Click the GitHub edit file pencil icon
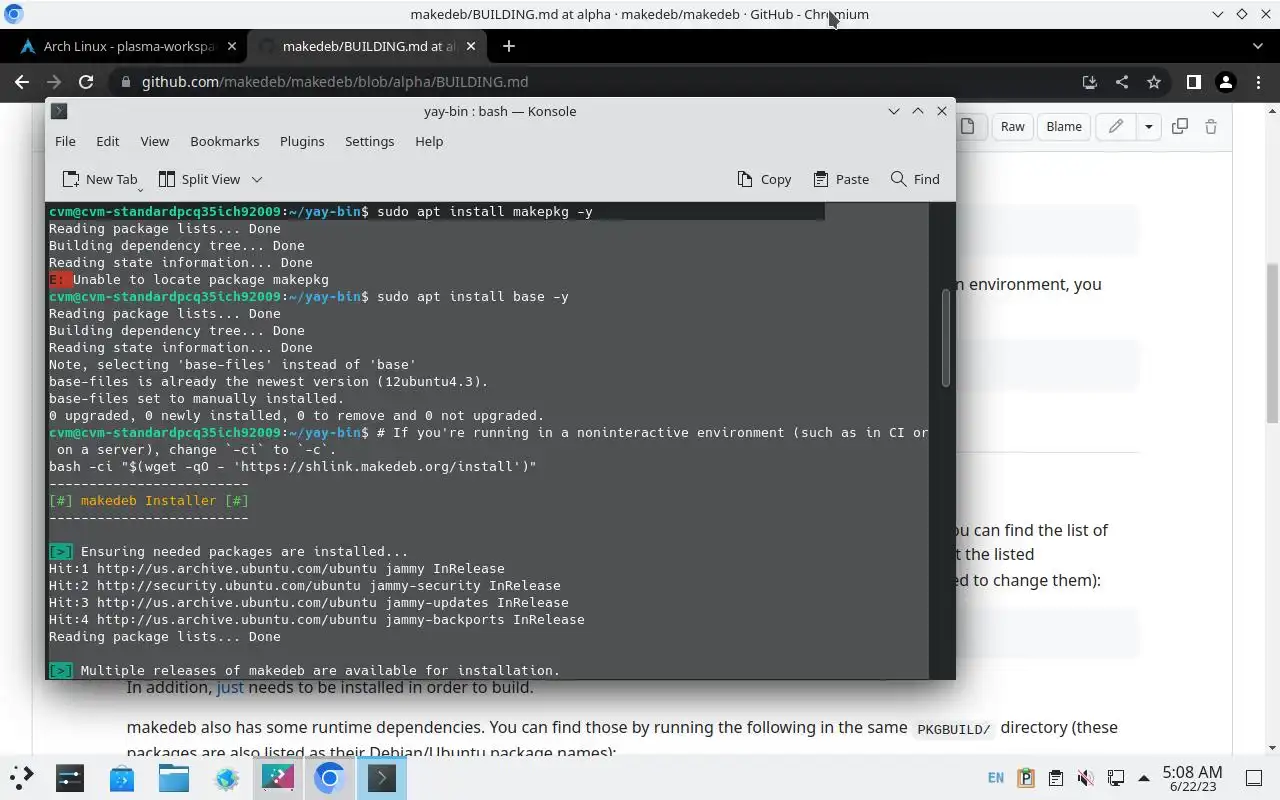 (x=1116, y=126)
